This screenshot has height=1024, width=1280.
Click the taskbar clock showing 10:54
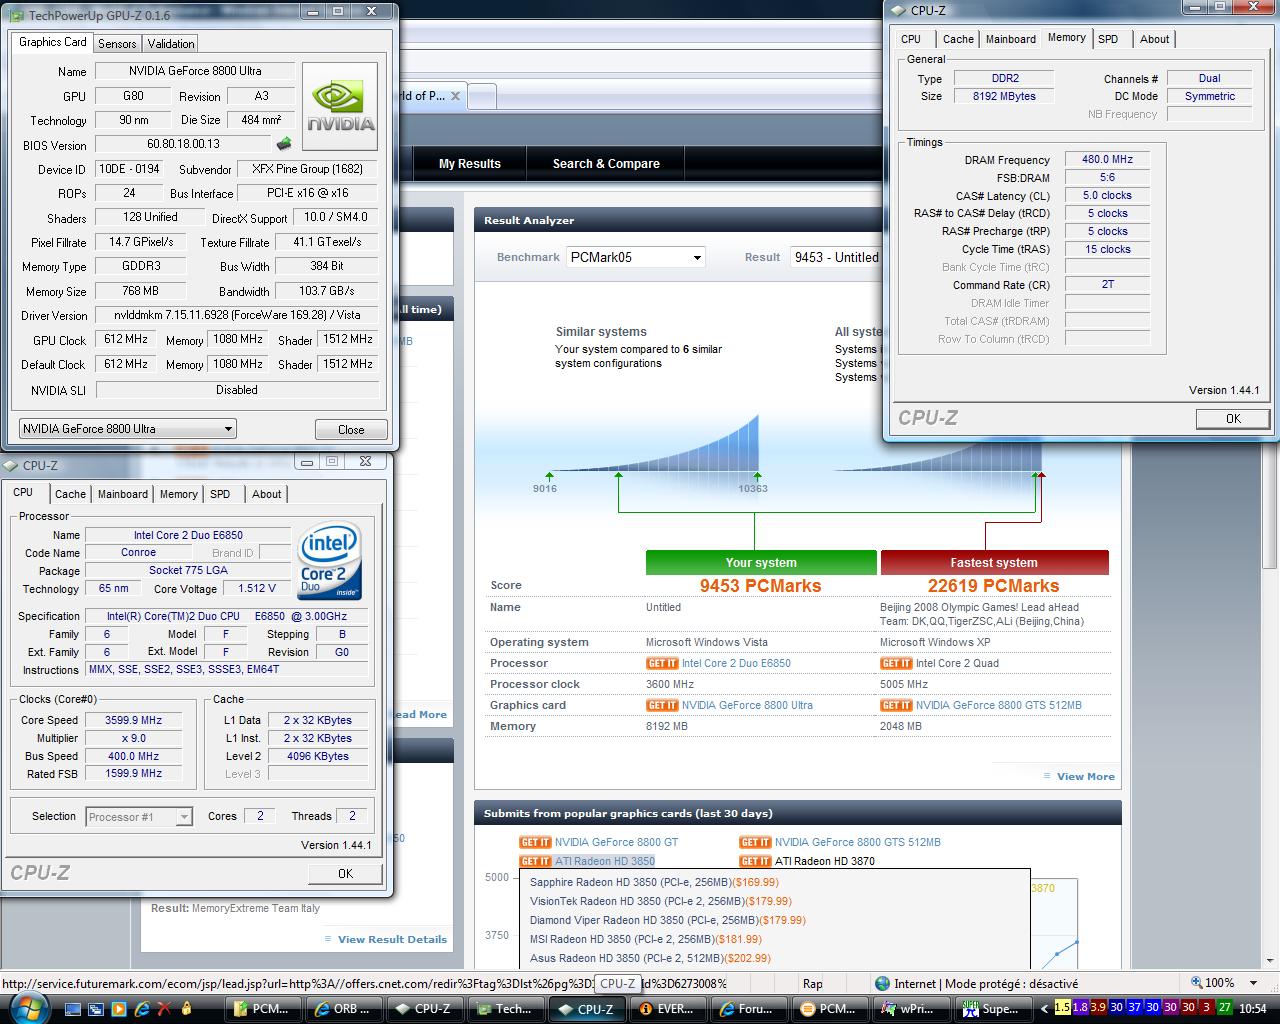coord(1252,1008)
